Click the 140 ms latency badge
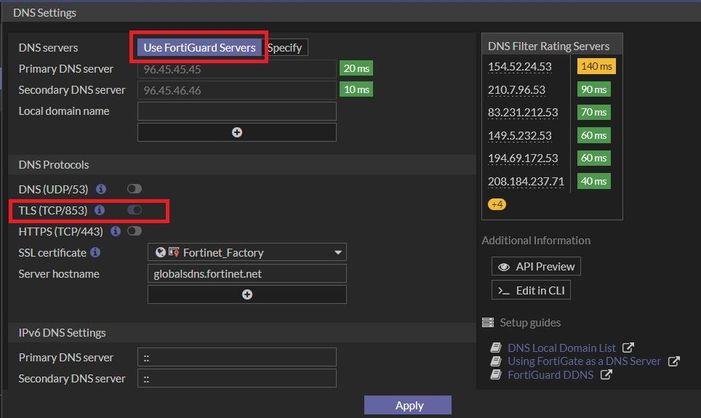 pos(596,66)
